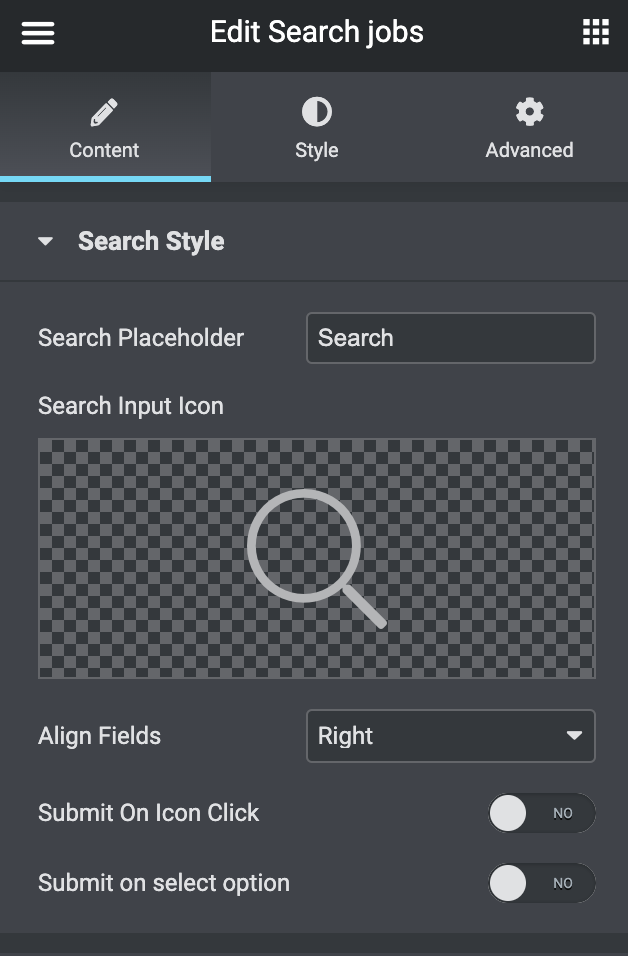Open the widgets grid panel
This screenshot has height=956, width=628.
point(596,32)
